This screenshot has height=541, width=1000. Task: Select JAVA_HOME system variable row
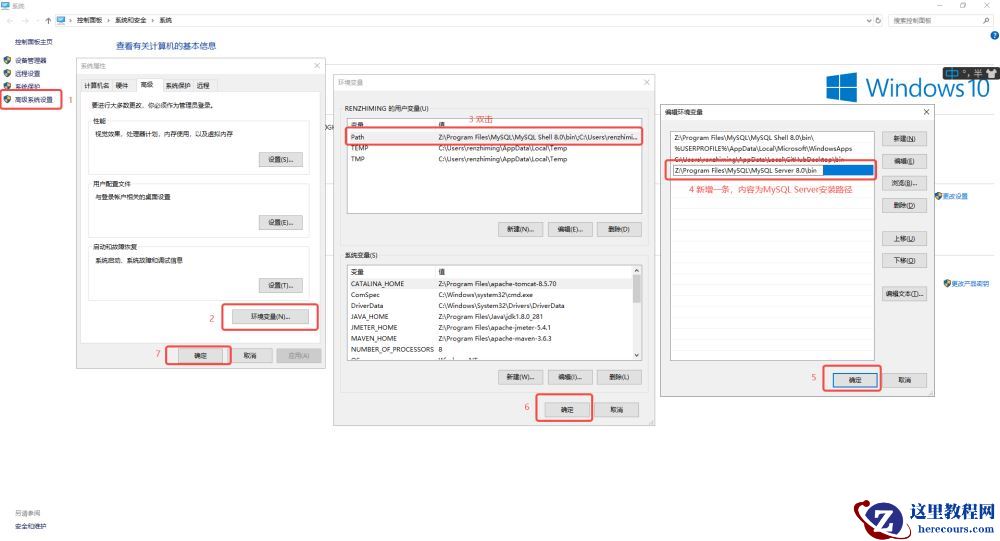click(x=490, y=316)
